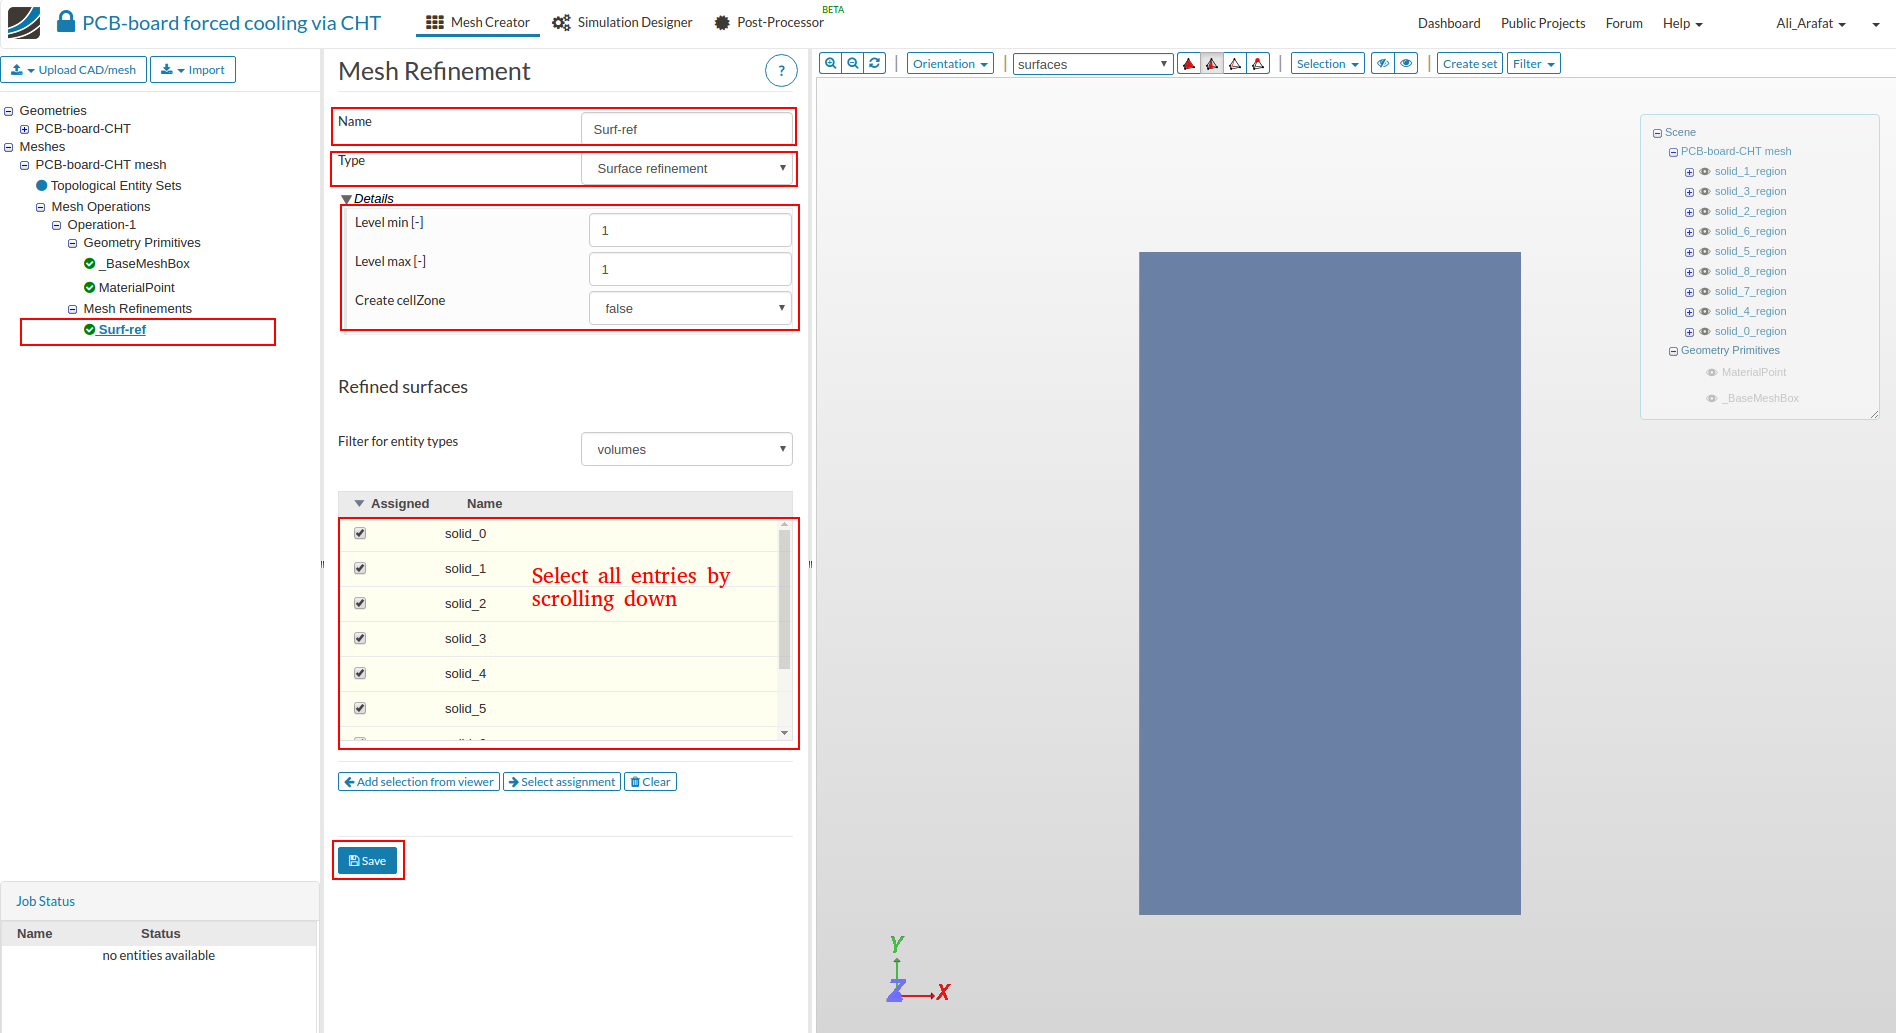Image resolution: width=1896 pixels, height=1033 pixels.
Task: Go to the Dashboard
Action: click(x=1449, y=23)
